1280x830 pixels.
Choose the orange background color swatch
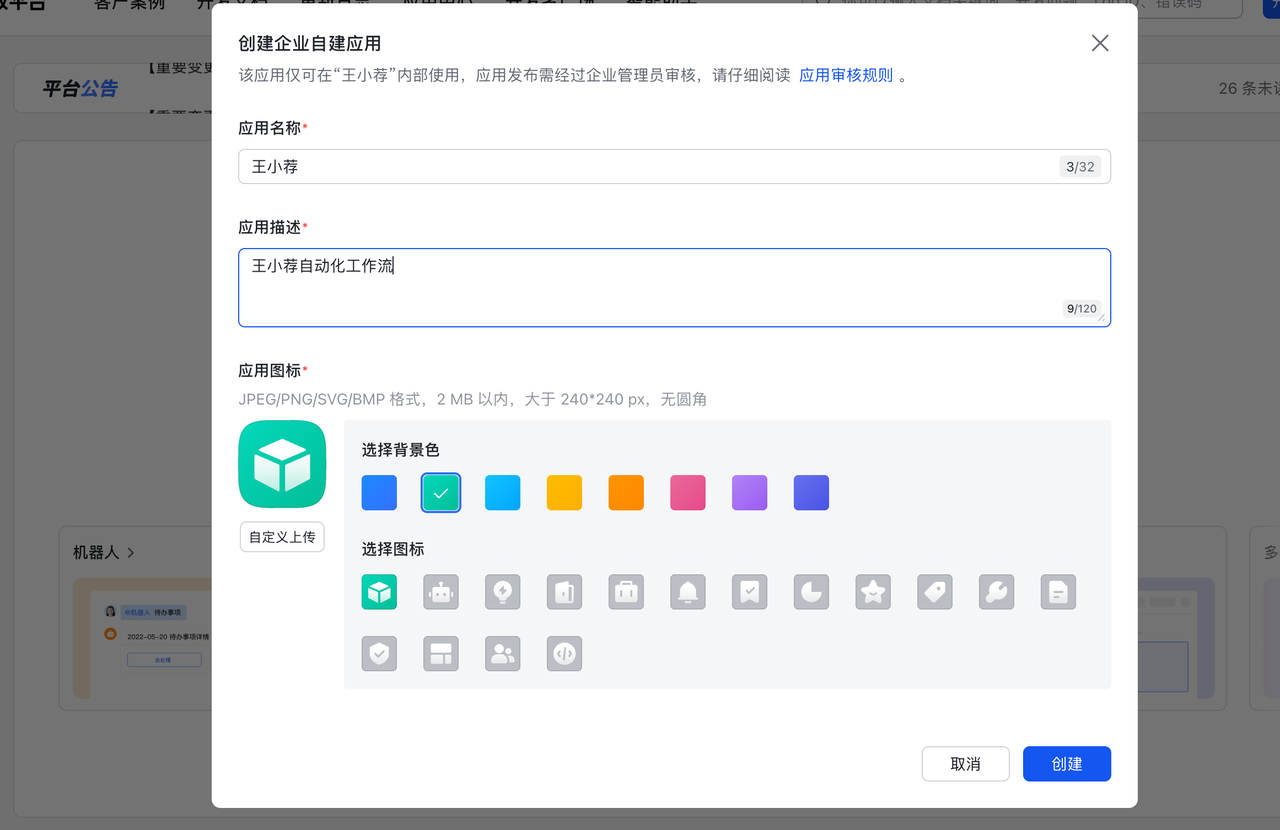626,493
